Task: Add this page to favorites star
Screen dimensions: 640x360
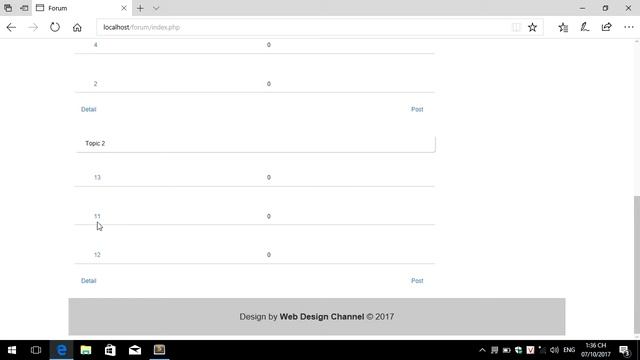Action: pos(533,27)
